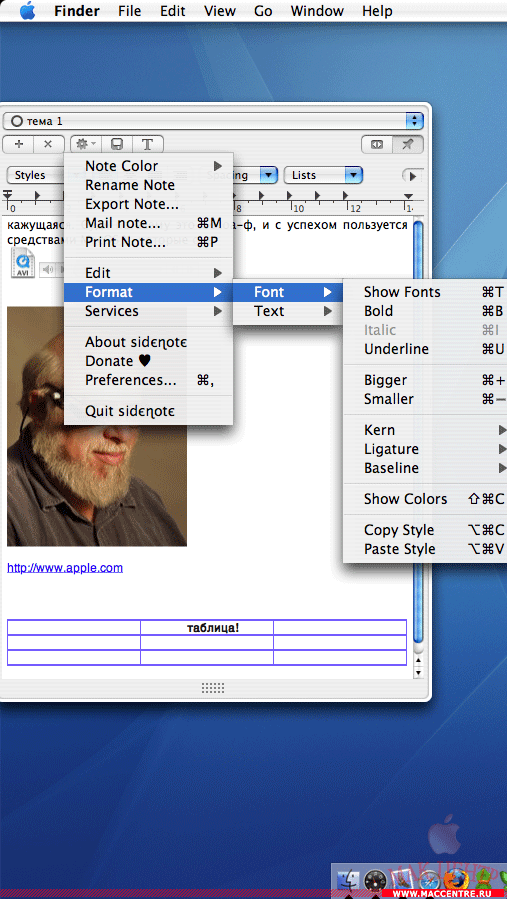The image size is (507, 899).
Task: Apply Bold from the Font menu
Action: click(x=425, y=311)
